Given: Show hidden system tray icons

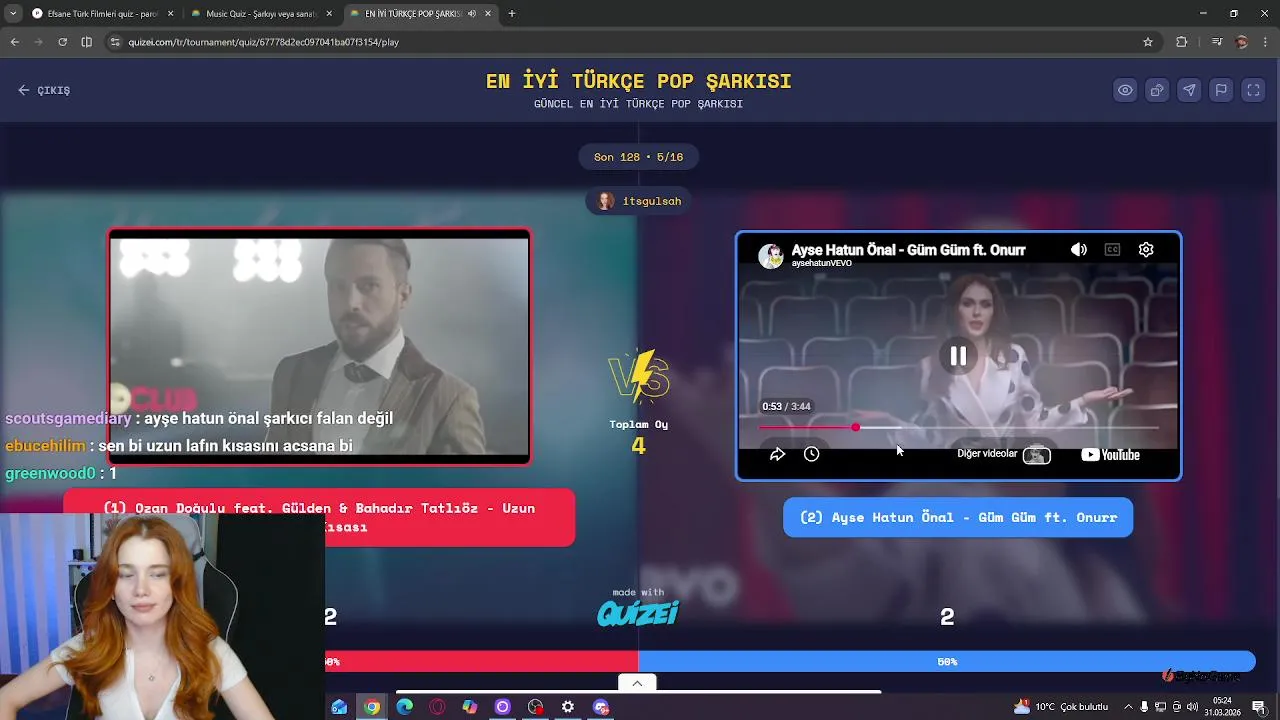Looking at the screenshot, I should tap(1128, 707).
